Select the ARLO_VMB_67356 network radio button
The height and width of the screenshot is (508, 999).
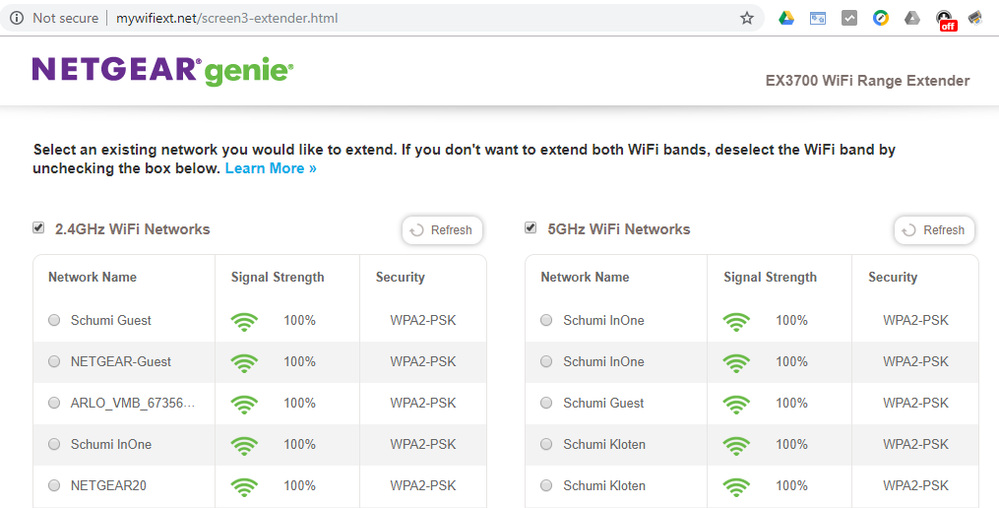pyautogui.click(x=54, y=403)
